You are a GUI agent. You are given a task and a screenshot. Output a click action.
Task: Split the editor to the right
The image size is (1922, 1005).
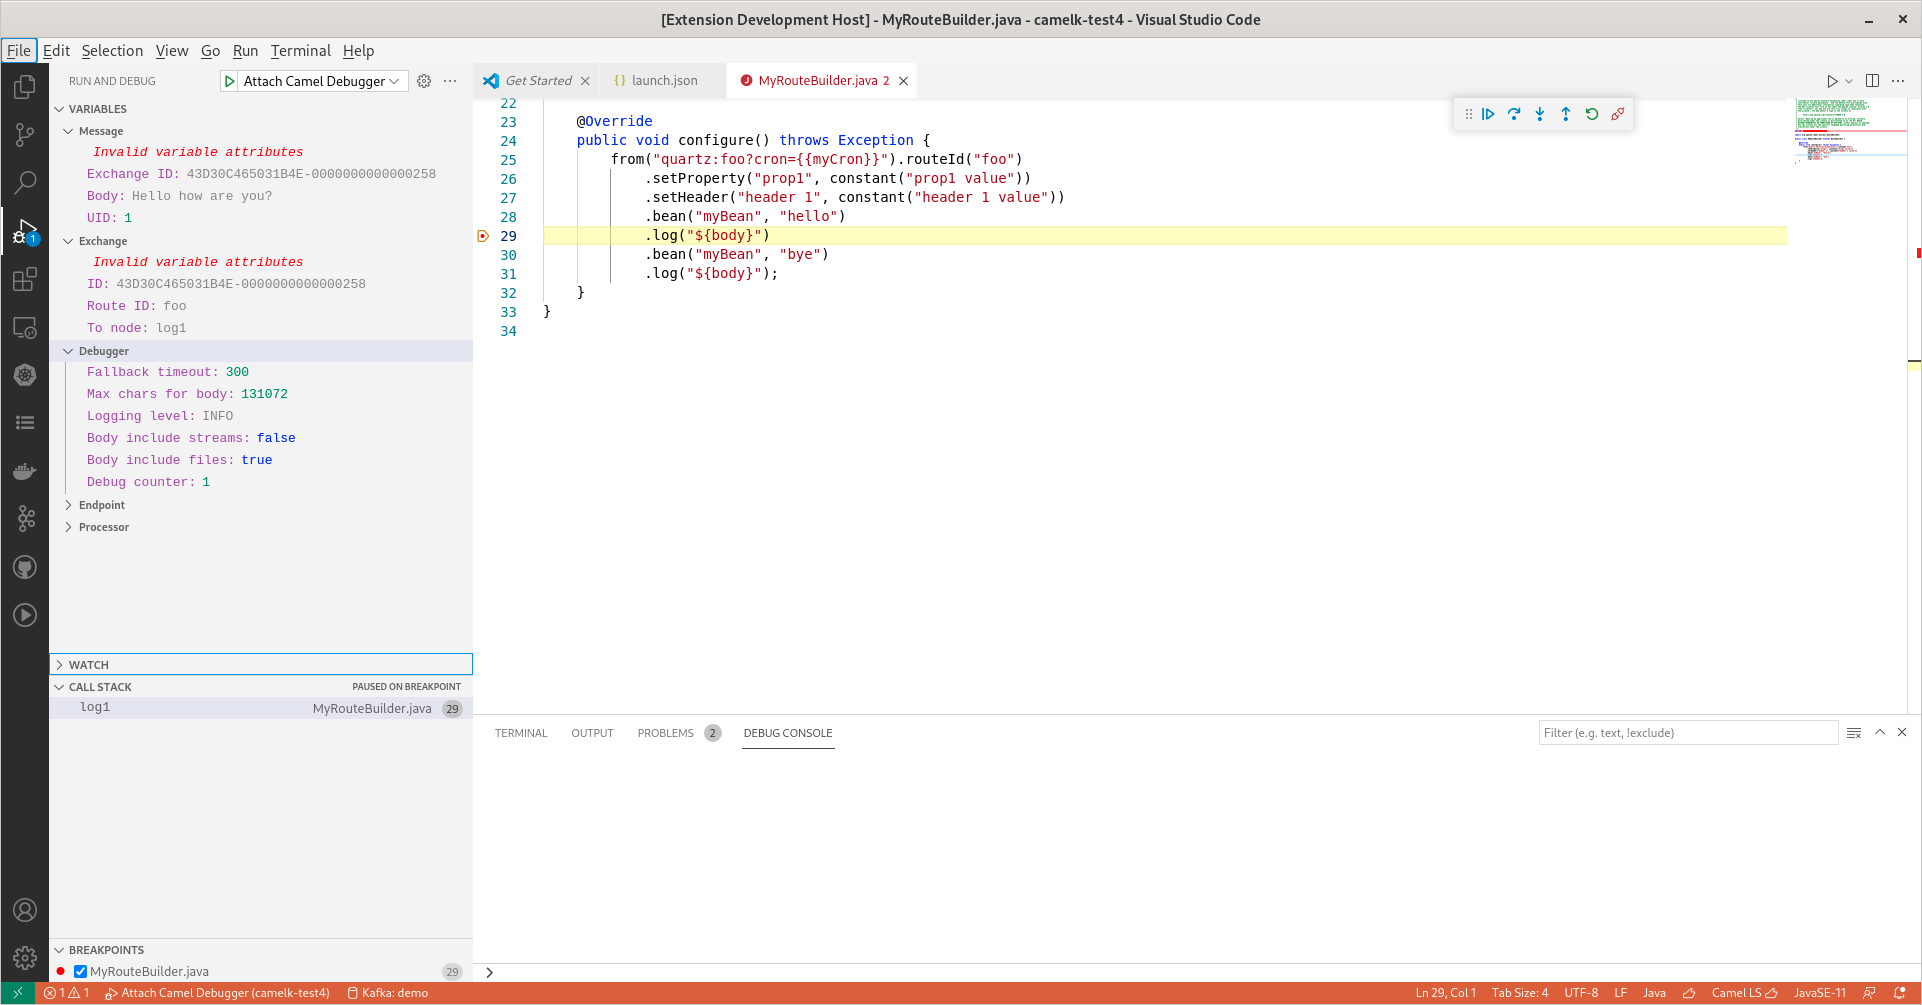[x=1872, y=81]
